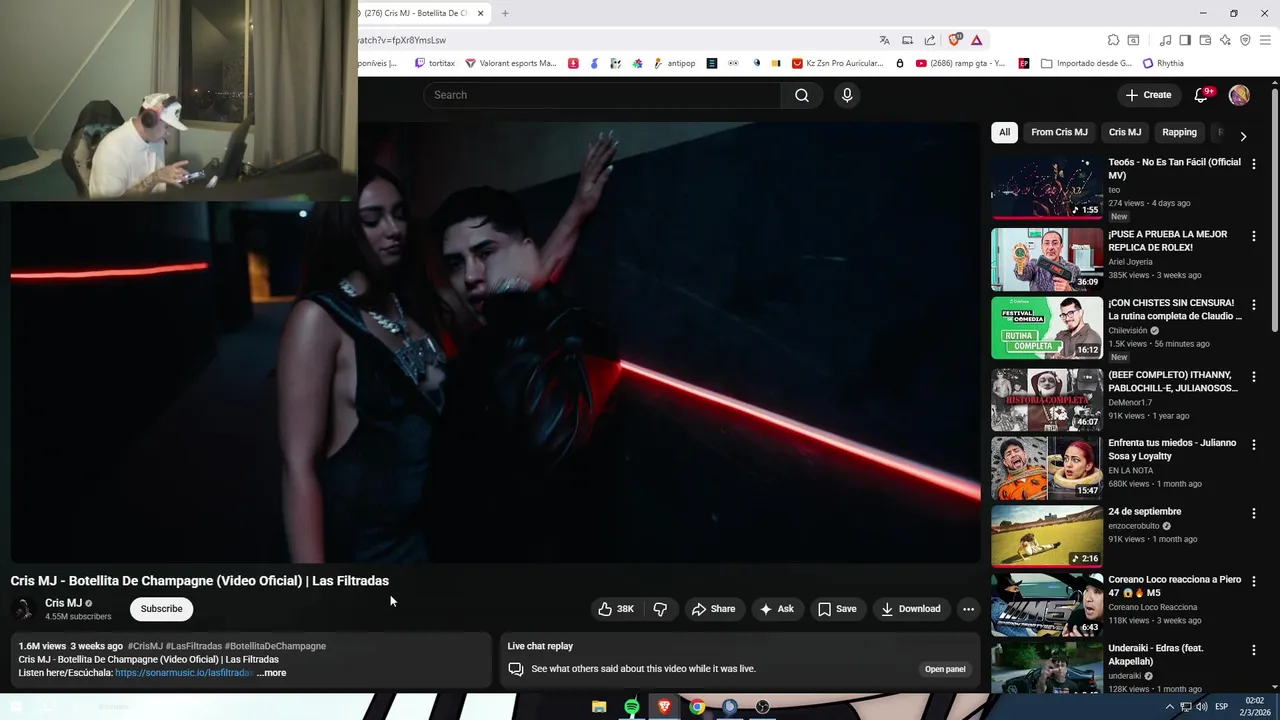This screenshot has width=1280, height=720.
Task: Expand video description with ...more
Action: 271,673
